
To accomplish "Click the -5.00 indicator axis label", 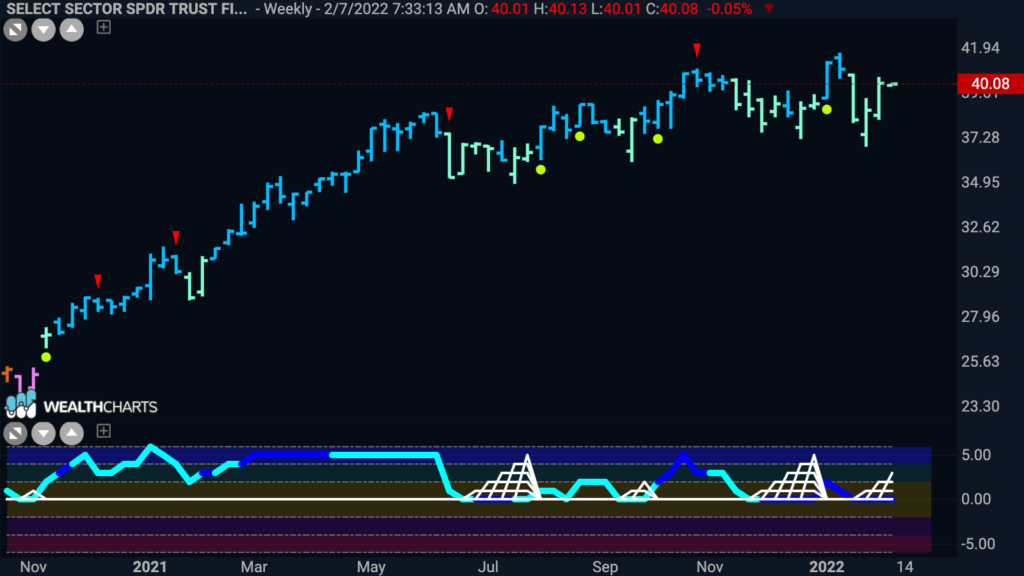I will 978,544.
